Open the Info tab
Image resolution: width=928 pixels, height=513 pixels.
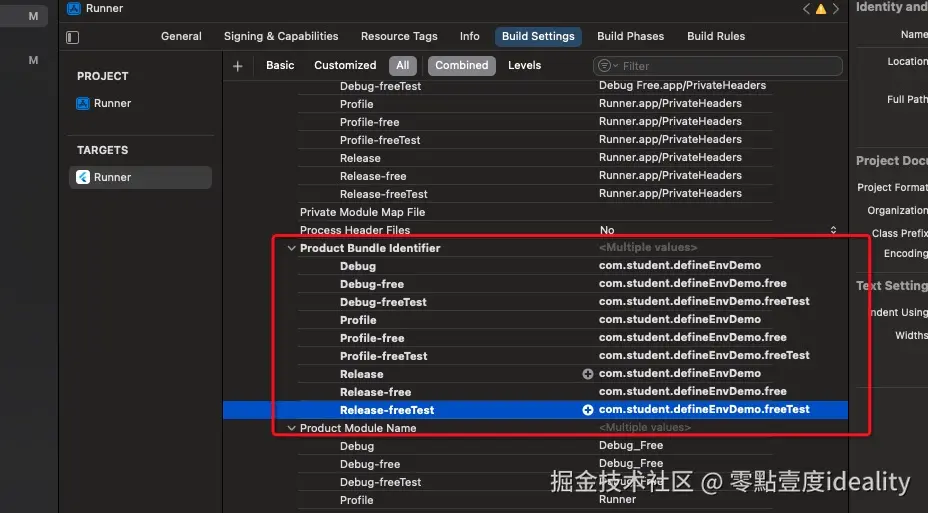[469, 36]
